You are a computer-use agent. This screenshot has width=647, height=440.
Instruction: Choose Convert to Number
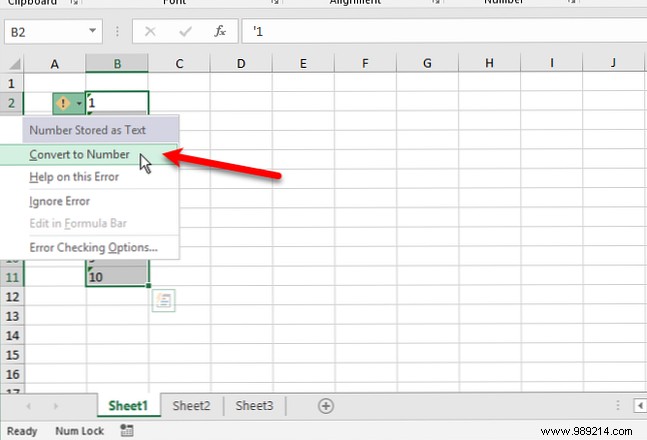pyautogui.click(x=89, y=154)
